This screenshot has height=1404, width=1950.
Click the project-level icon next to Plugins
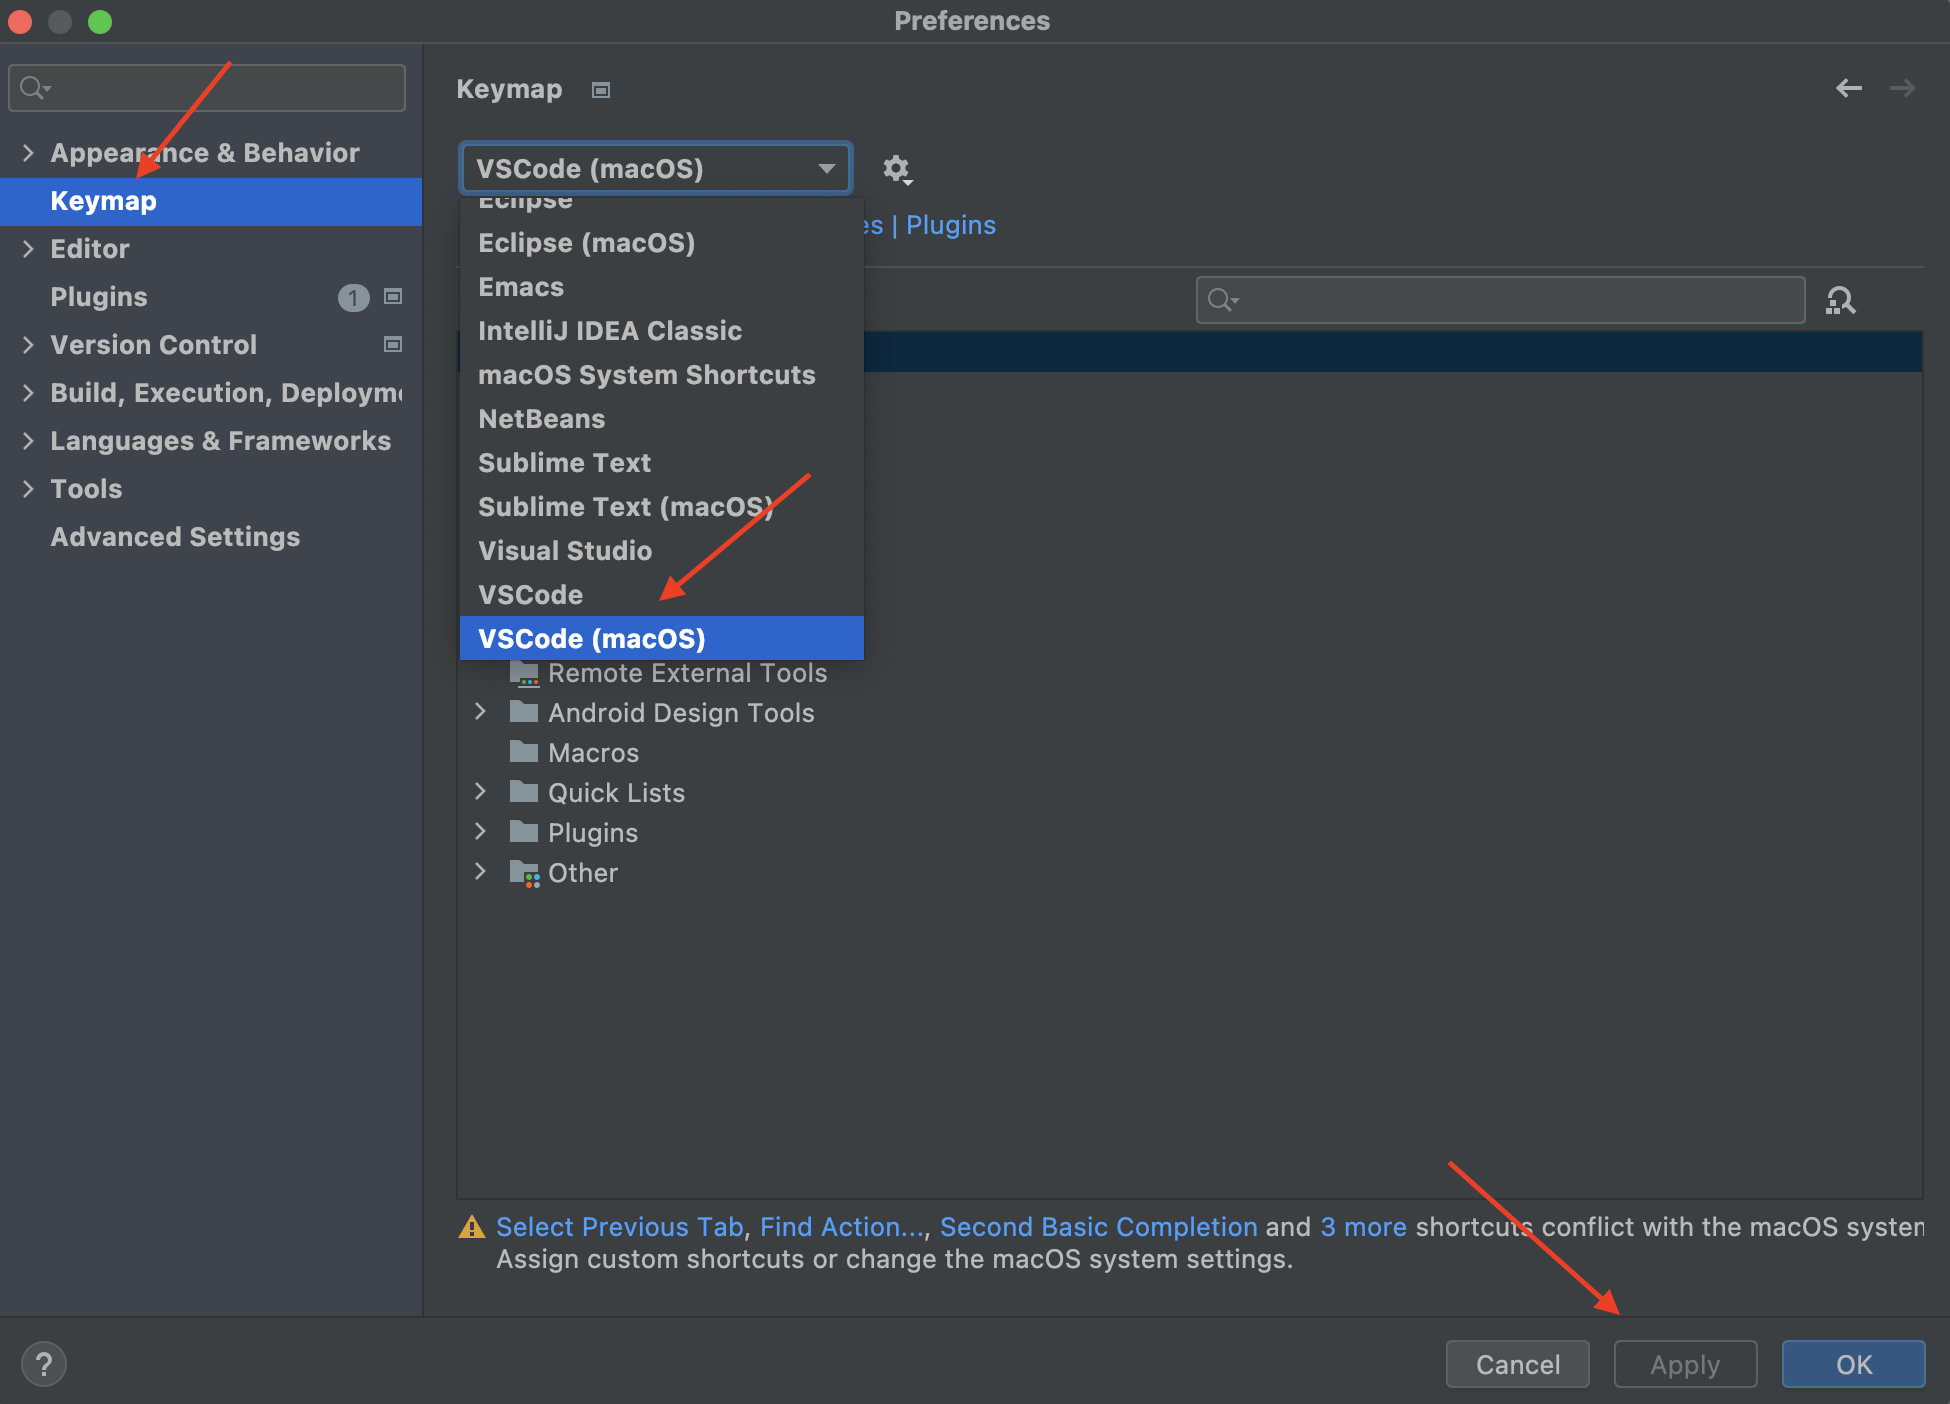[393, 296]
